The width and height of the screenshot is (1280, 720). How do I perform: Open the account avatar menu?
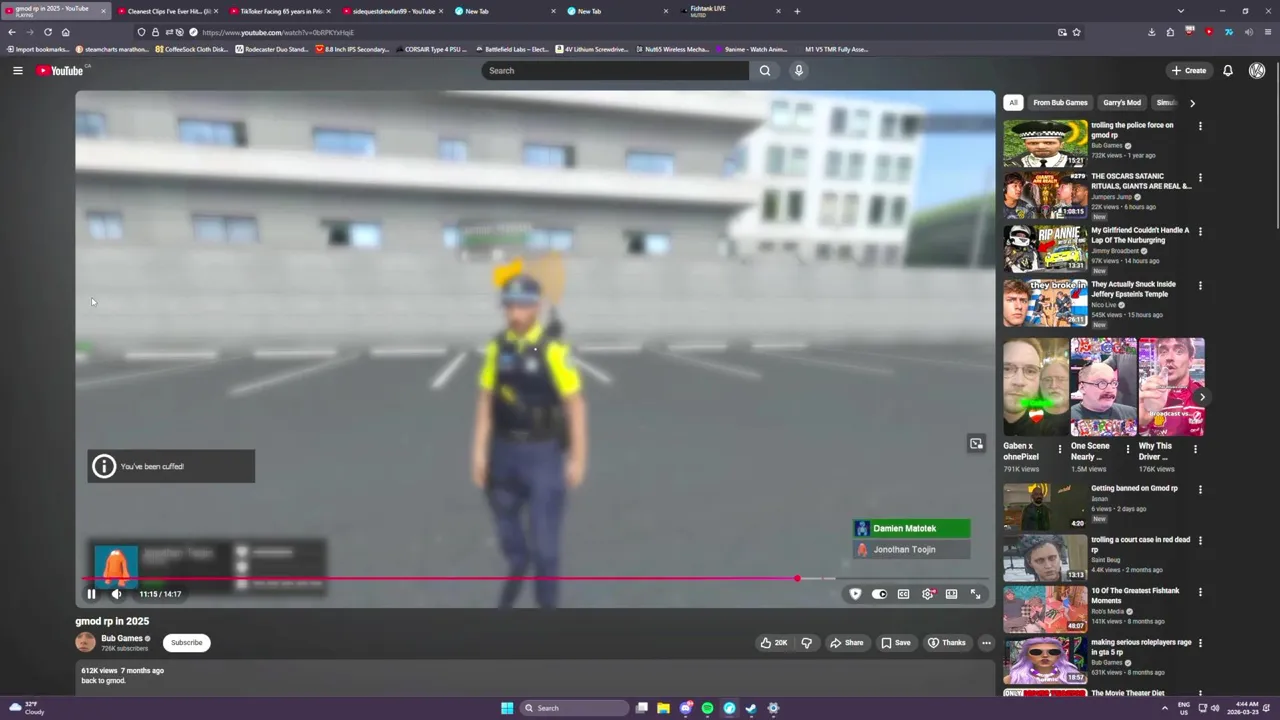1257,70
